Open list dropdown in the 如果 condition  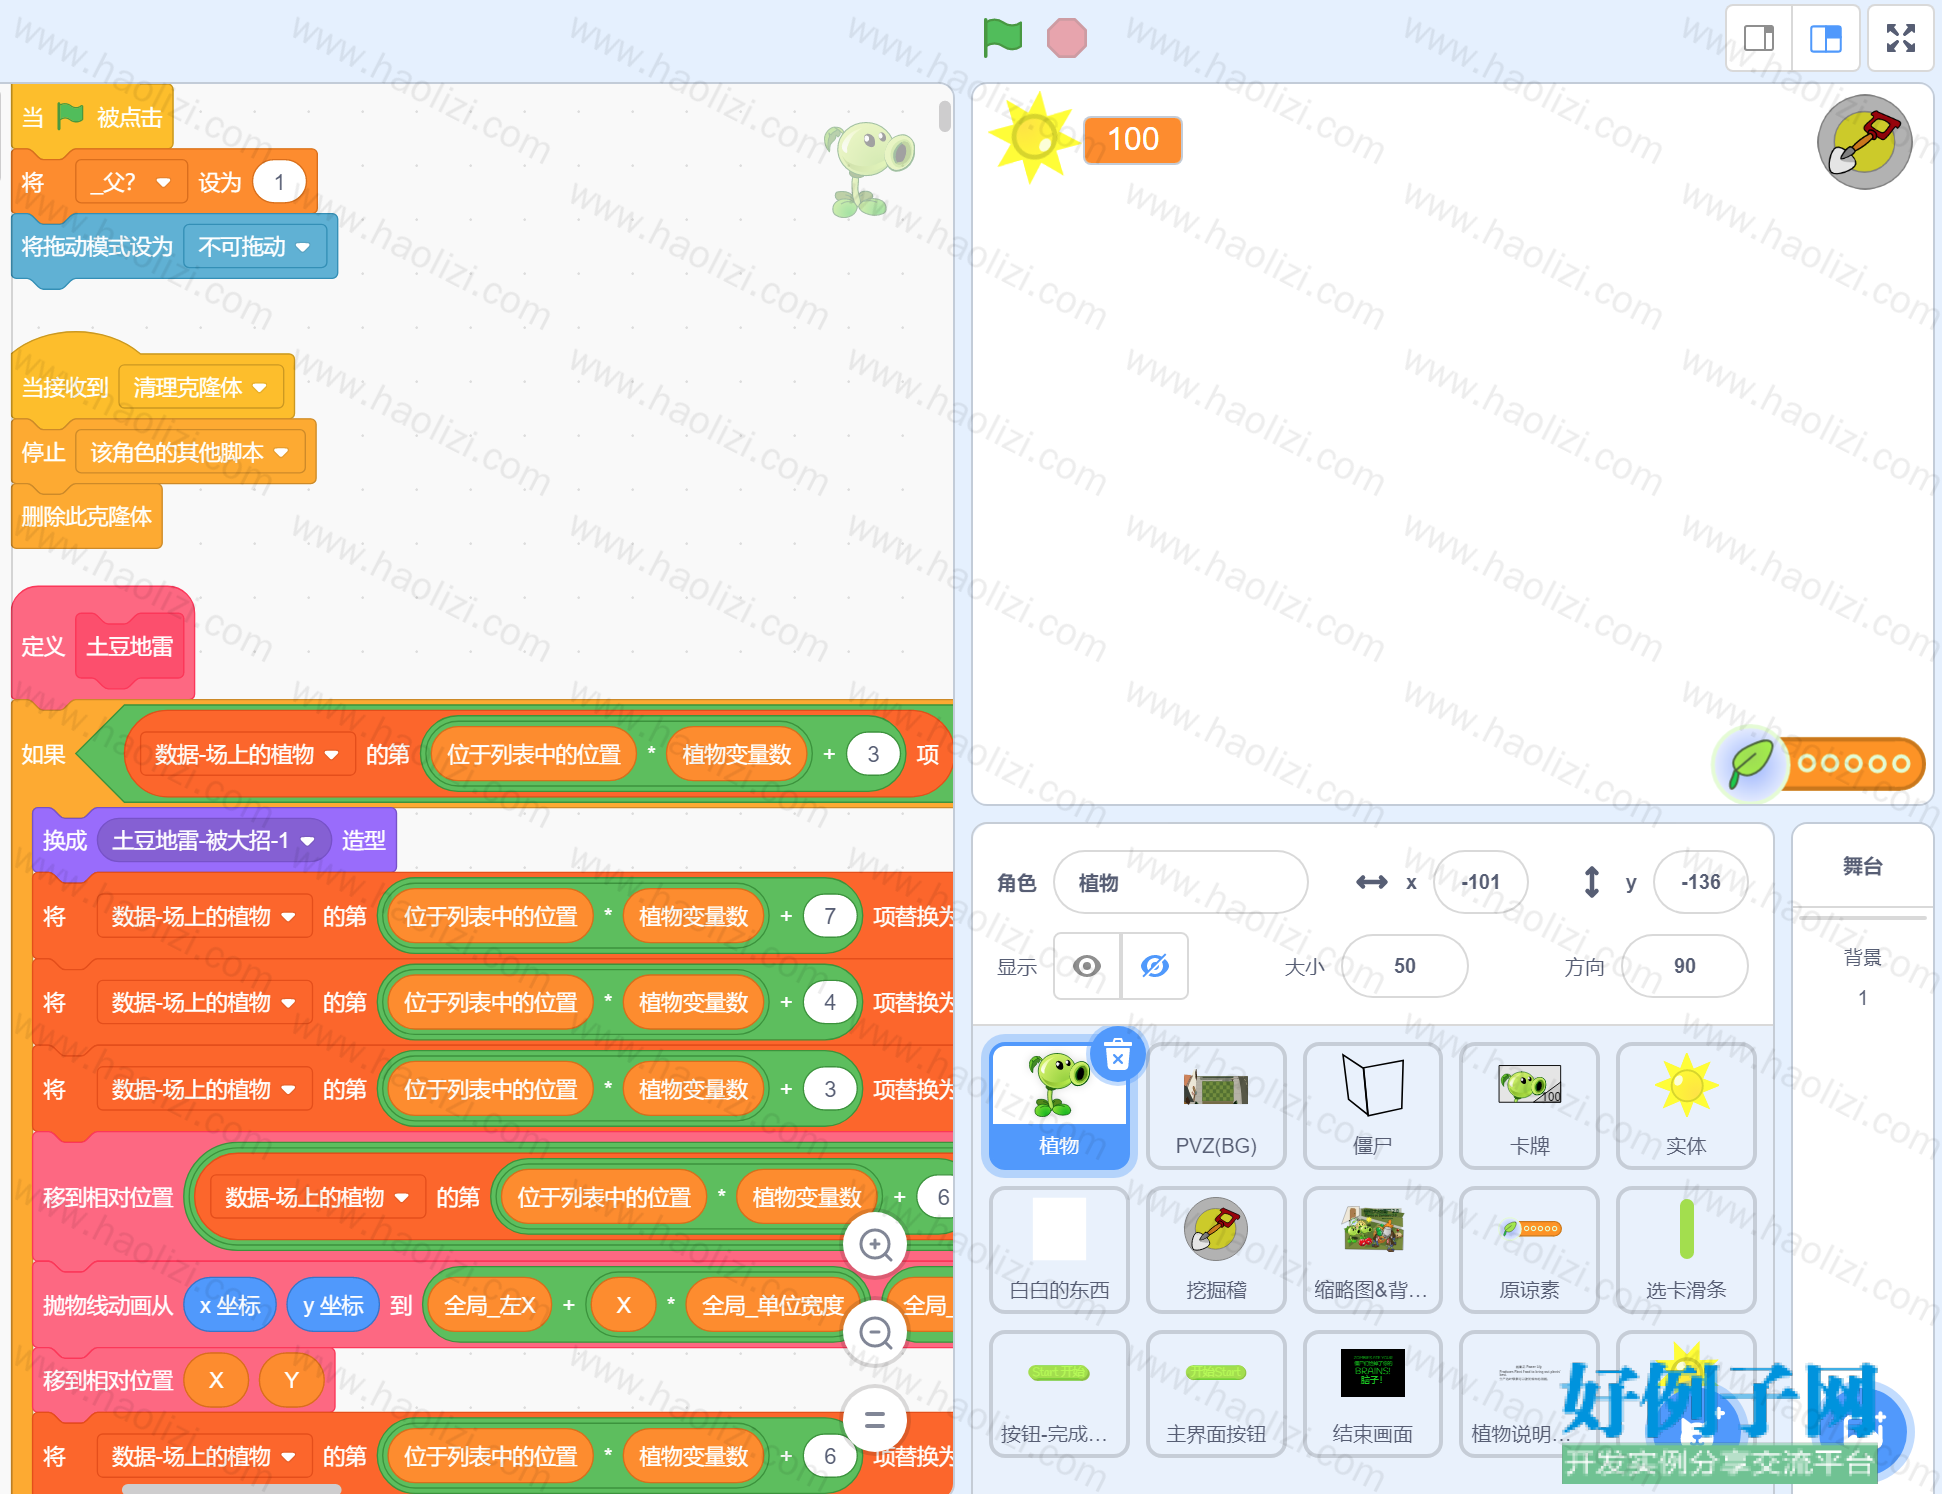[x=247, y=754]
